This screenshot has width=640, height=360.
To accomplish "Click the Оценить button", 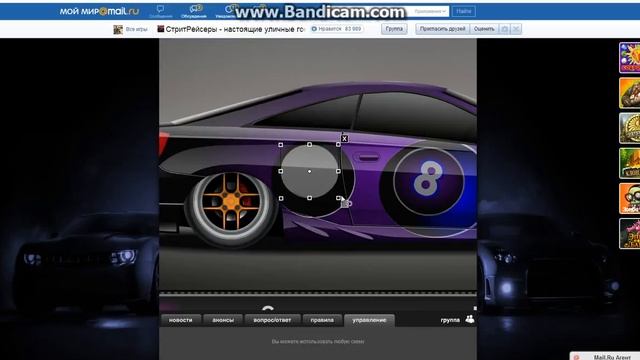I will point(484,29).
